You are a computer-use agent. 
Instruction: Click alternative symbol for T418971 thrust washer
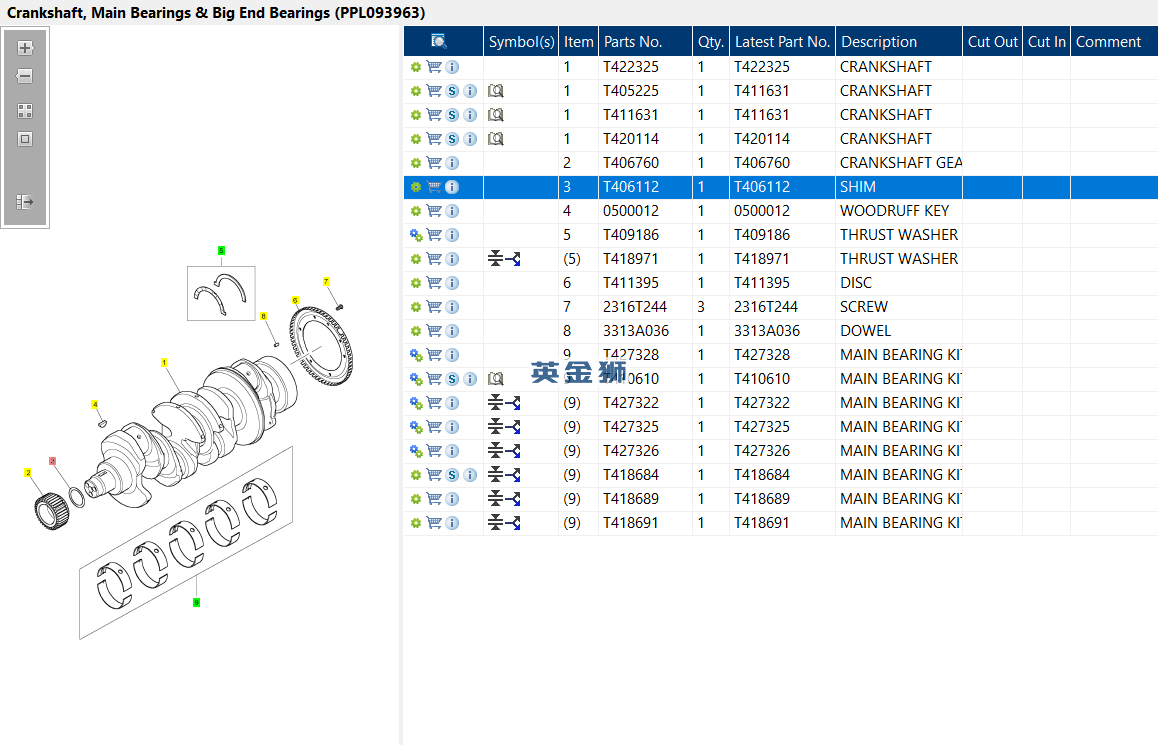pos(504,259)
